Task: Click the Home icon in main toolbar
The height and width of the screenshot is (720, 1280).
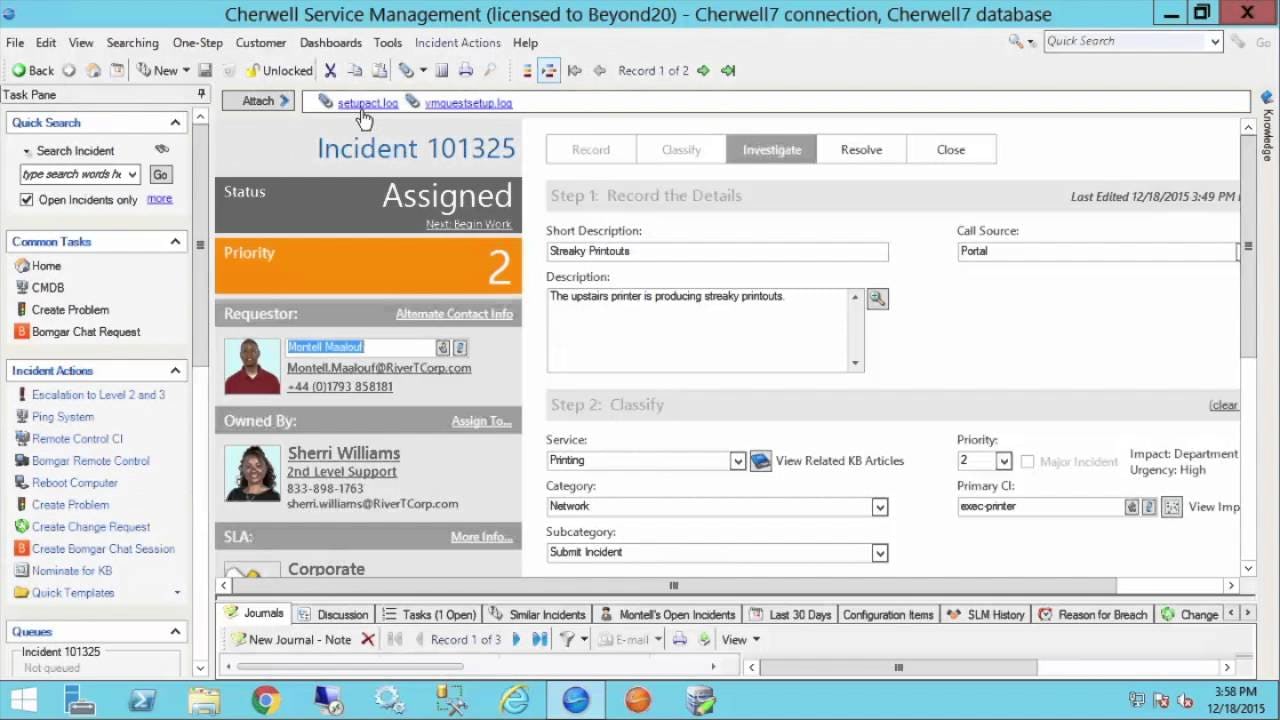Action: [x=93, y=71]
